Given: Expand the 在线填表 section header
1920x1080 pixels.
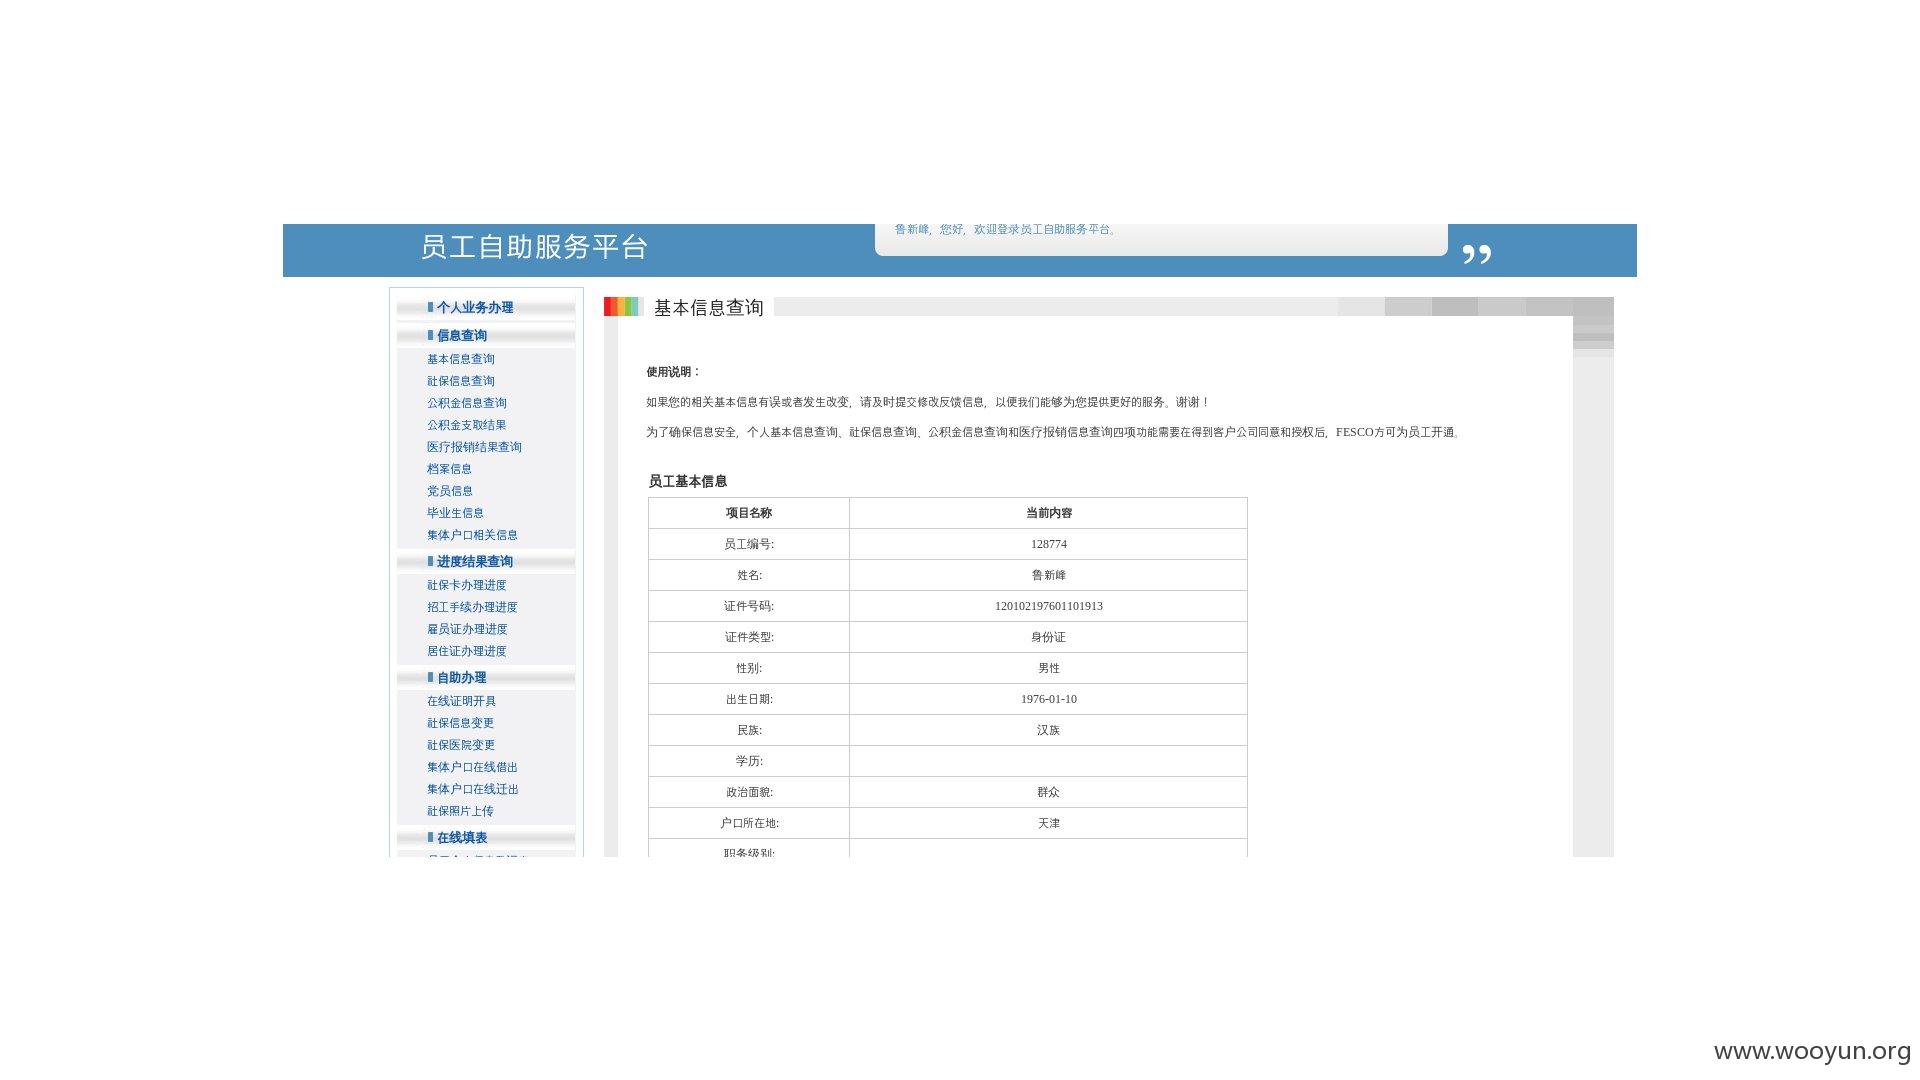Looking at the screenshot, I should coord(462,838).
